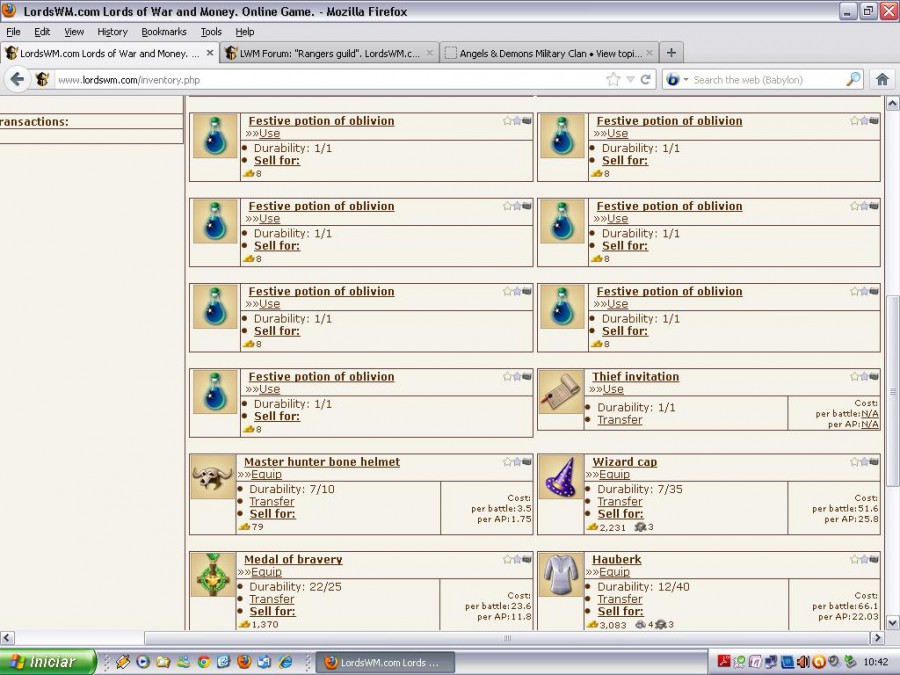The image size is (900, 675).
Task: Open the search engine selector dropdown
Action: click(x=685, y=80)
